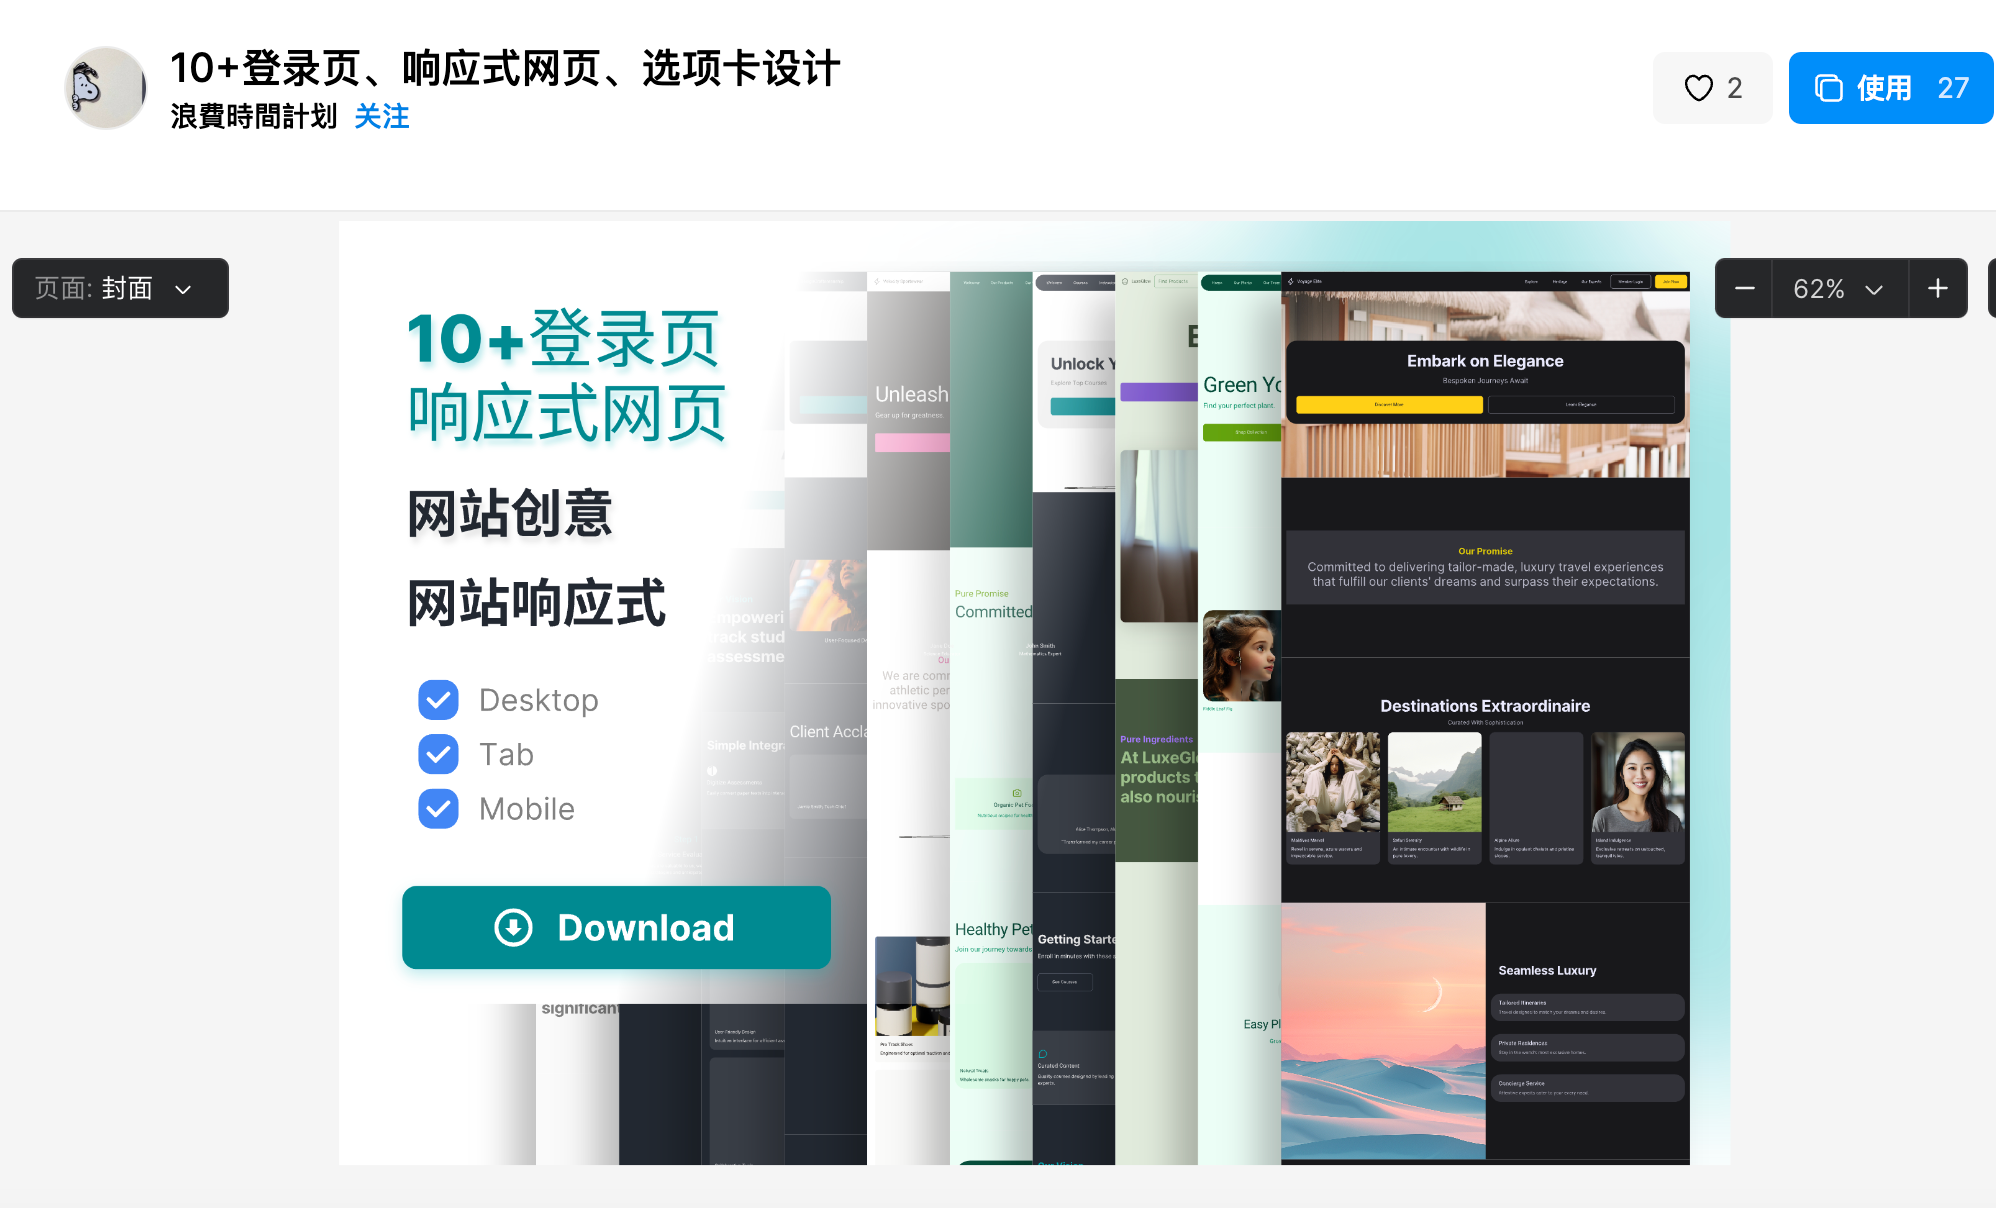Toggle the Mobile checkbox

tap(438, 809)
